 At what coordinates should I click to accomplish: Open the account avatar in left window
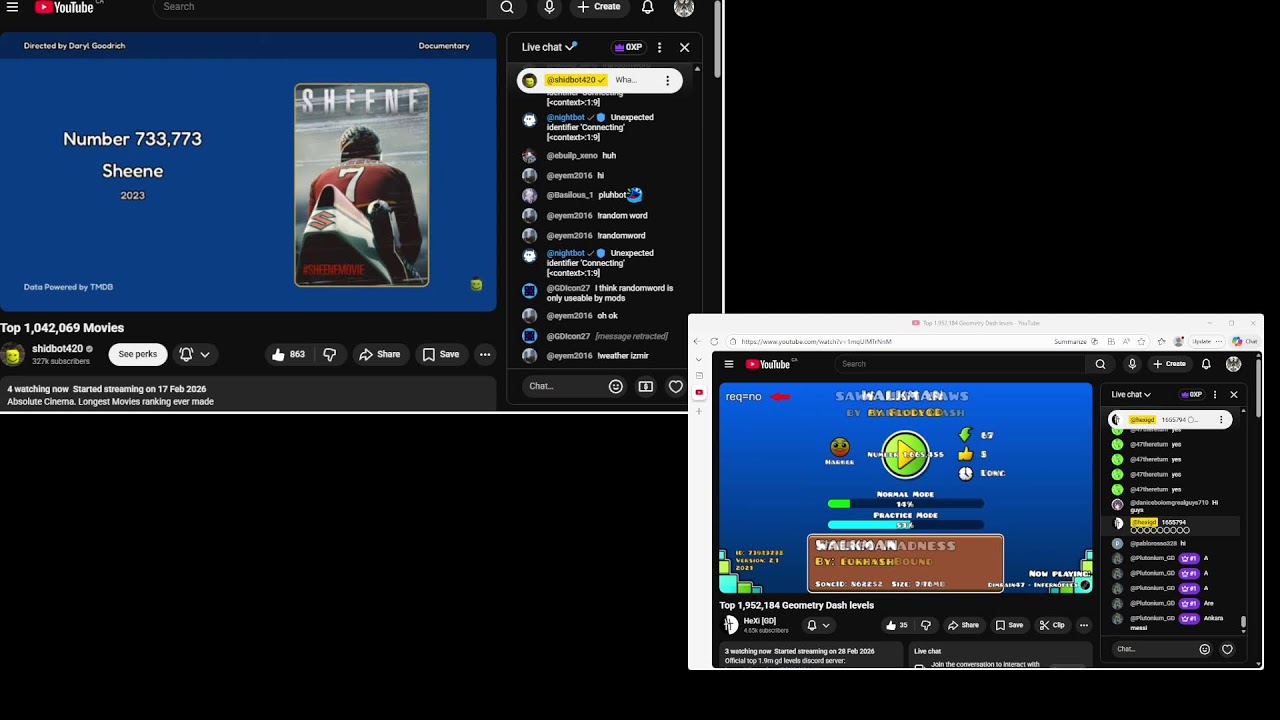coord(684,8)
